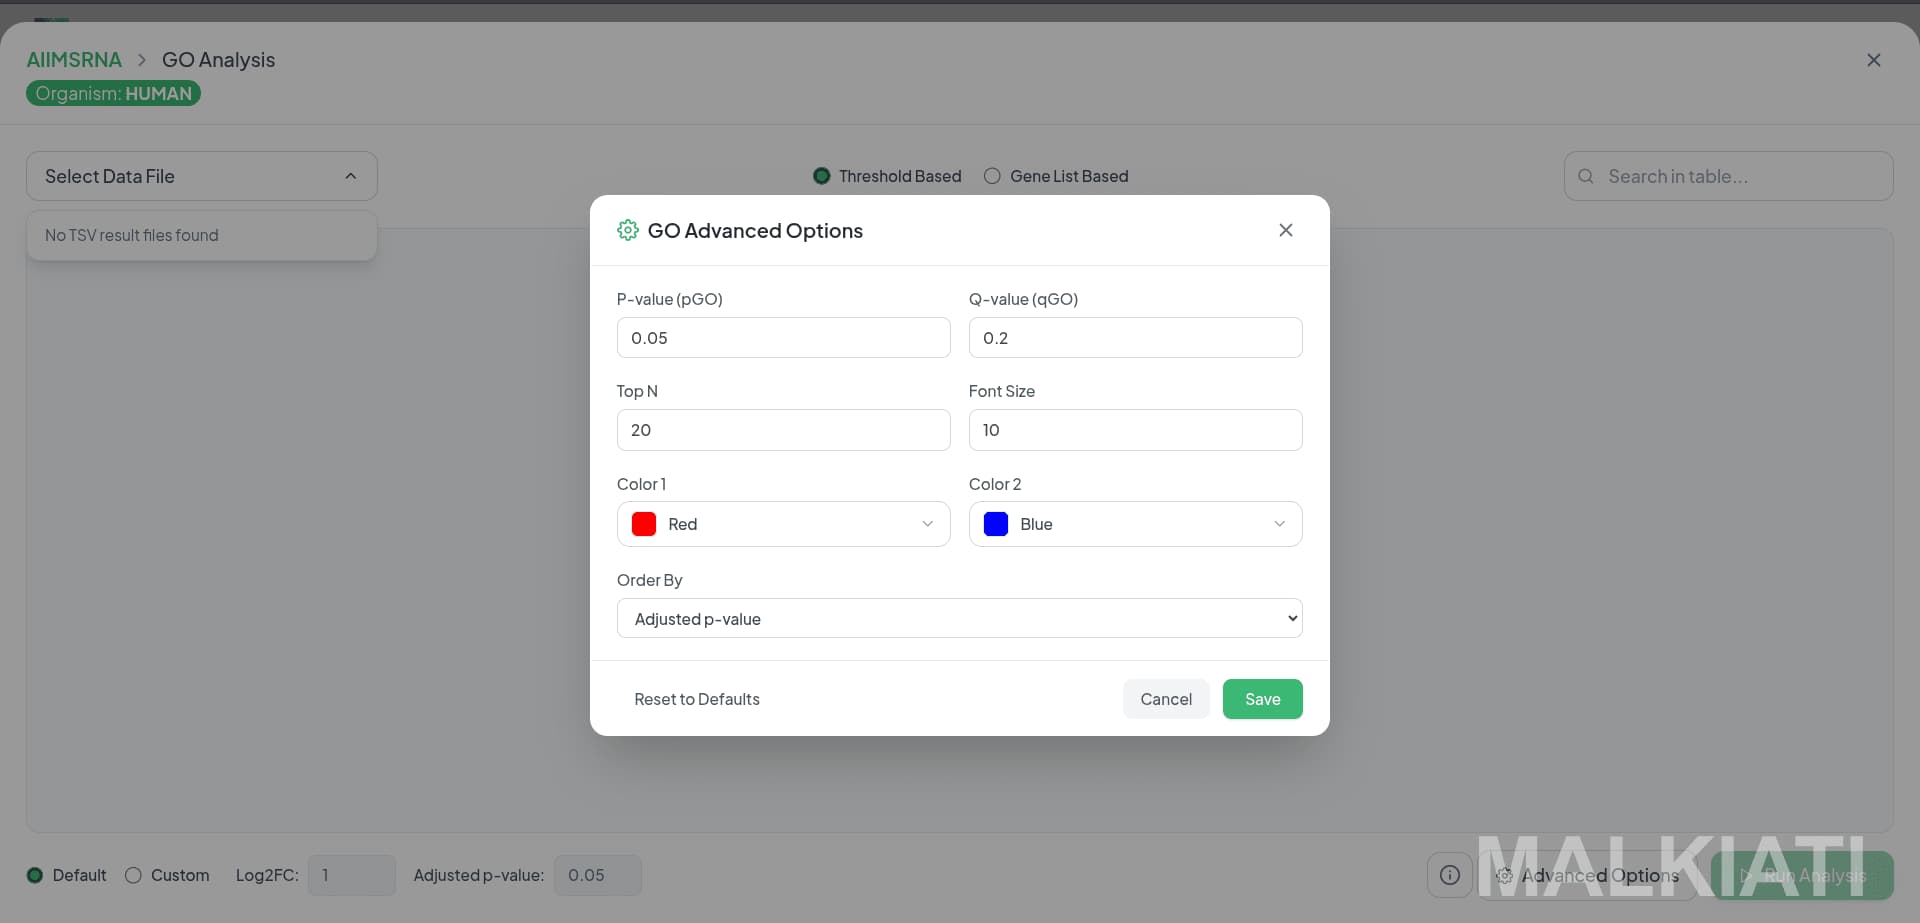Click the gear icon beside GO Advanced Options
This screenshot has width=1920, height=923.
coord(628,230)
